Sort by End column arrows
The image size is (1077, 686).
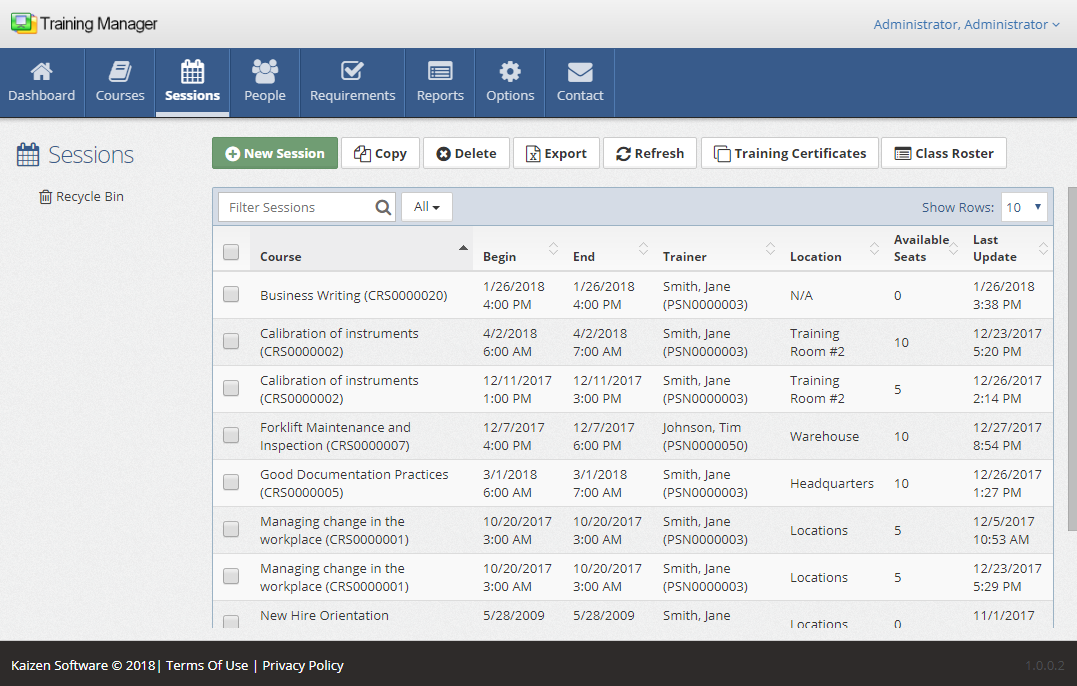tap(643, 249)
